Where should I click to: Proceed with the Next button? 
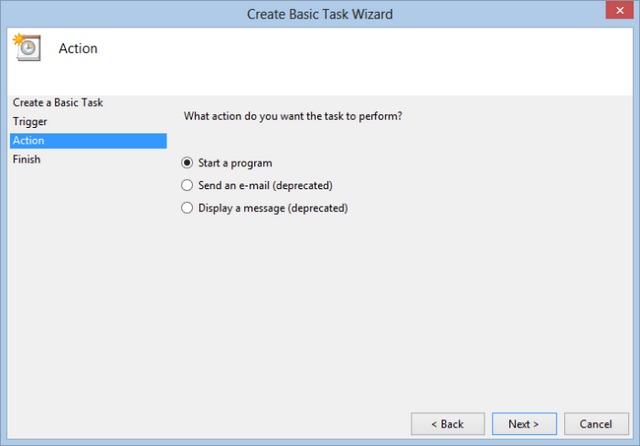[524, 424]
